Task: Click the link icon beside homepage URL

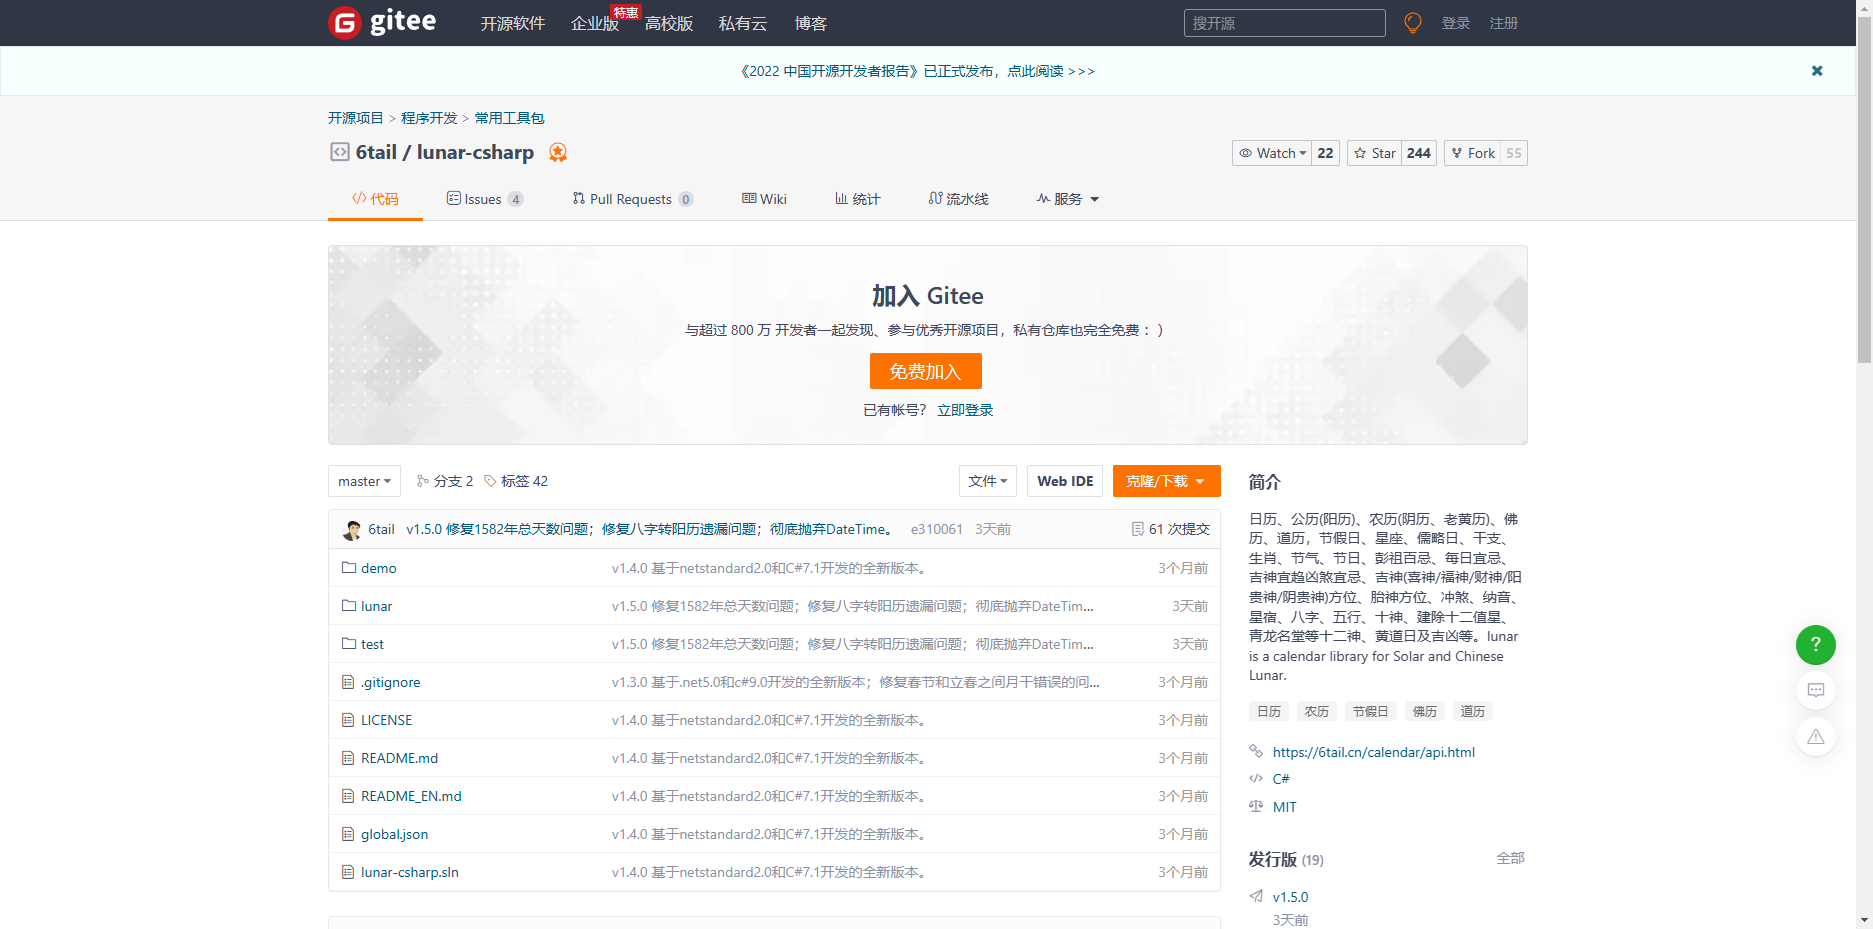Action: coord(1256,751)
